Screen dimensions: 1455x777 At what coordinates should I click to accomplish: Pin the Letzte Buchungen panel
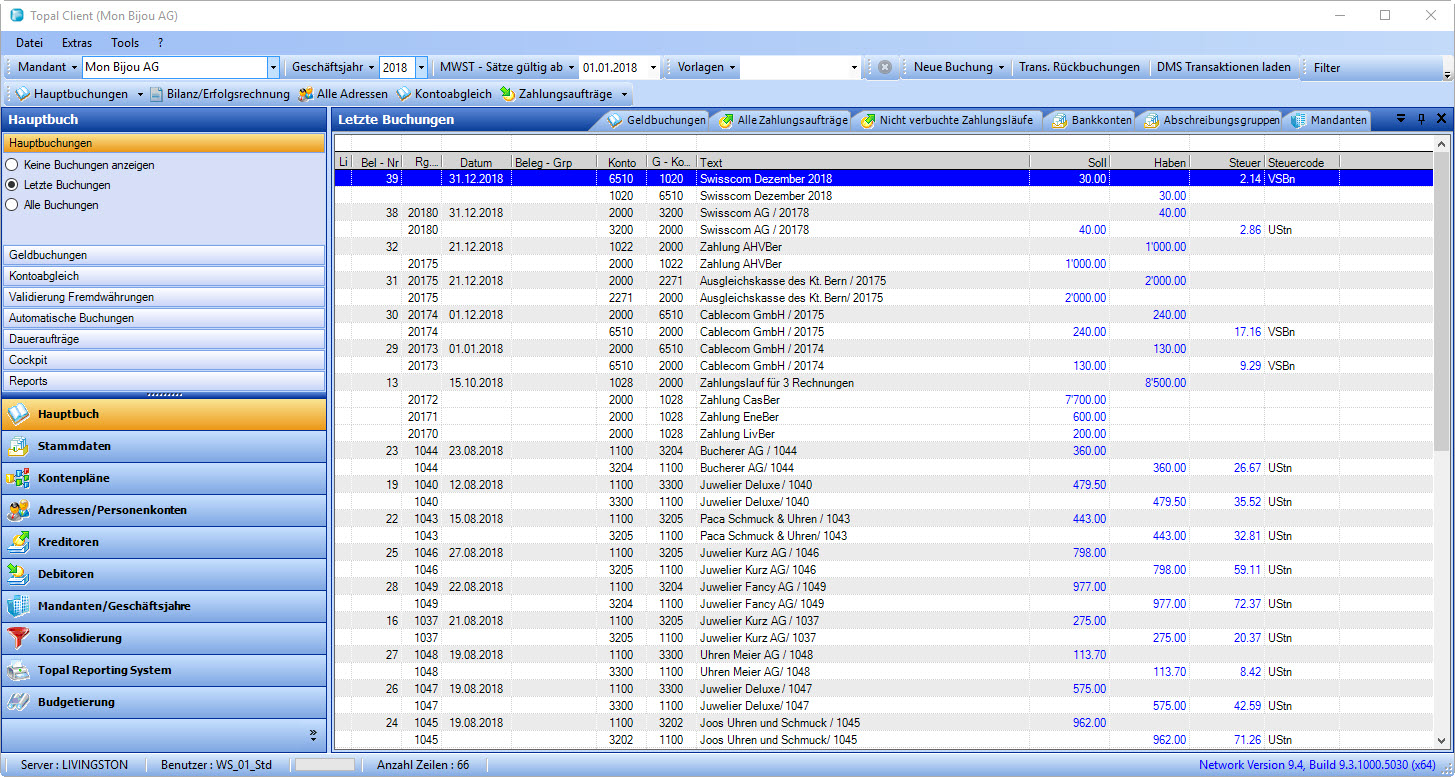1422,119
